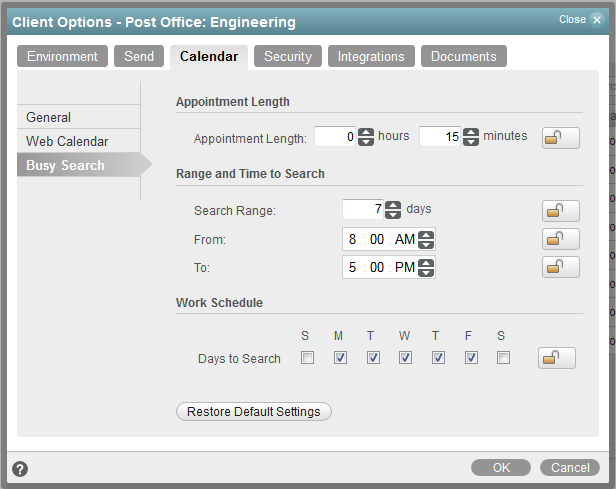The width and height of the screenshot is (616, 489).
Task: Adjust the appointment hours spinner arrows
Action: click(x=366, y=137)
